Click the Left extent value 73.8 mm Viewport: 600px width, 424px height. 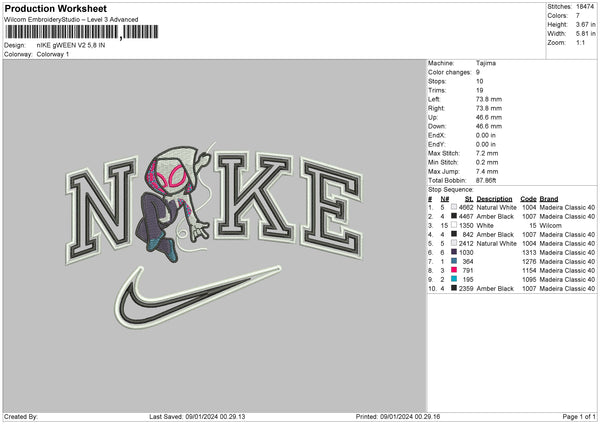tap(489, 99)
